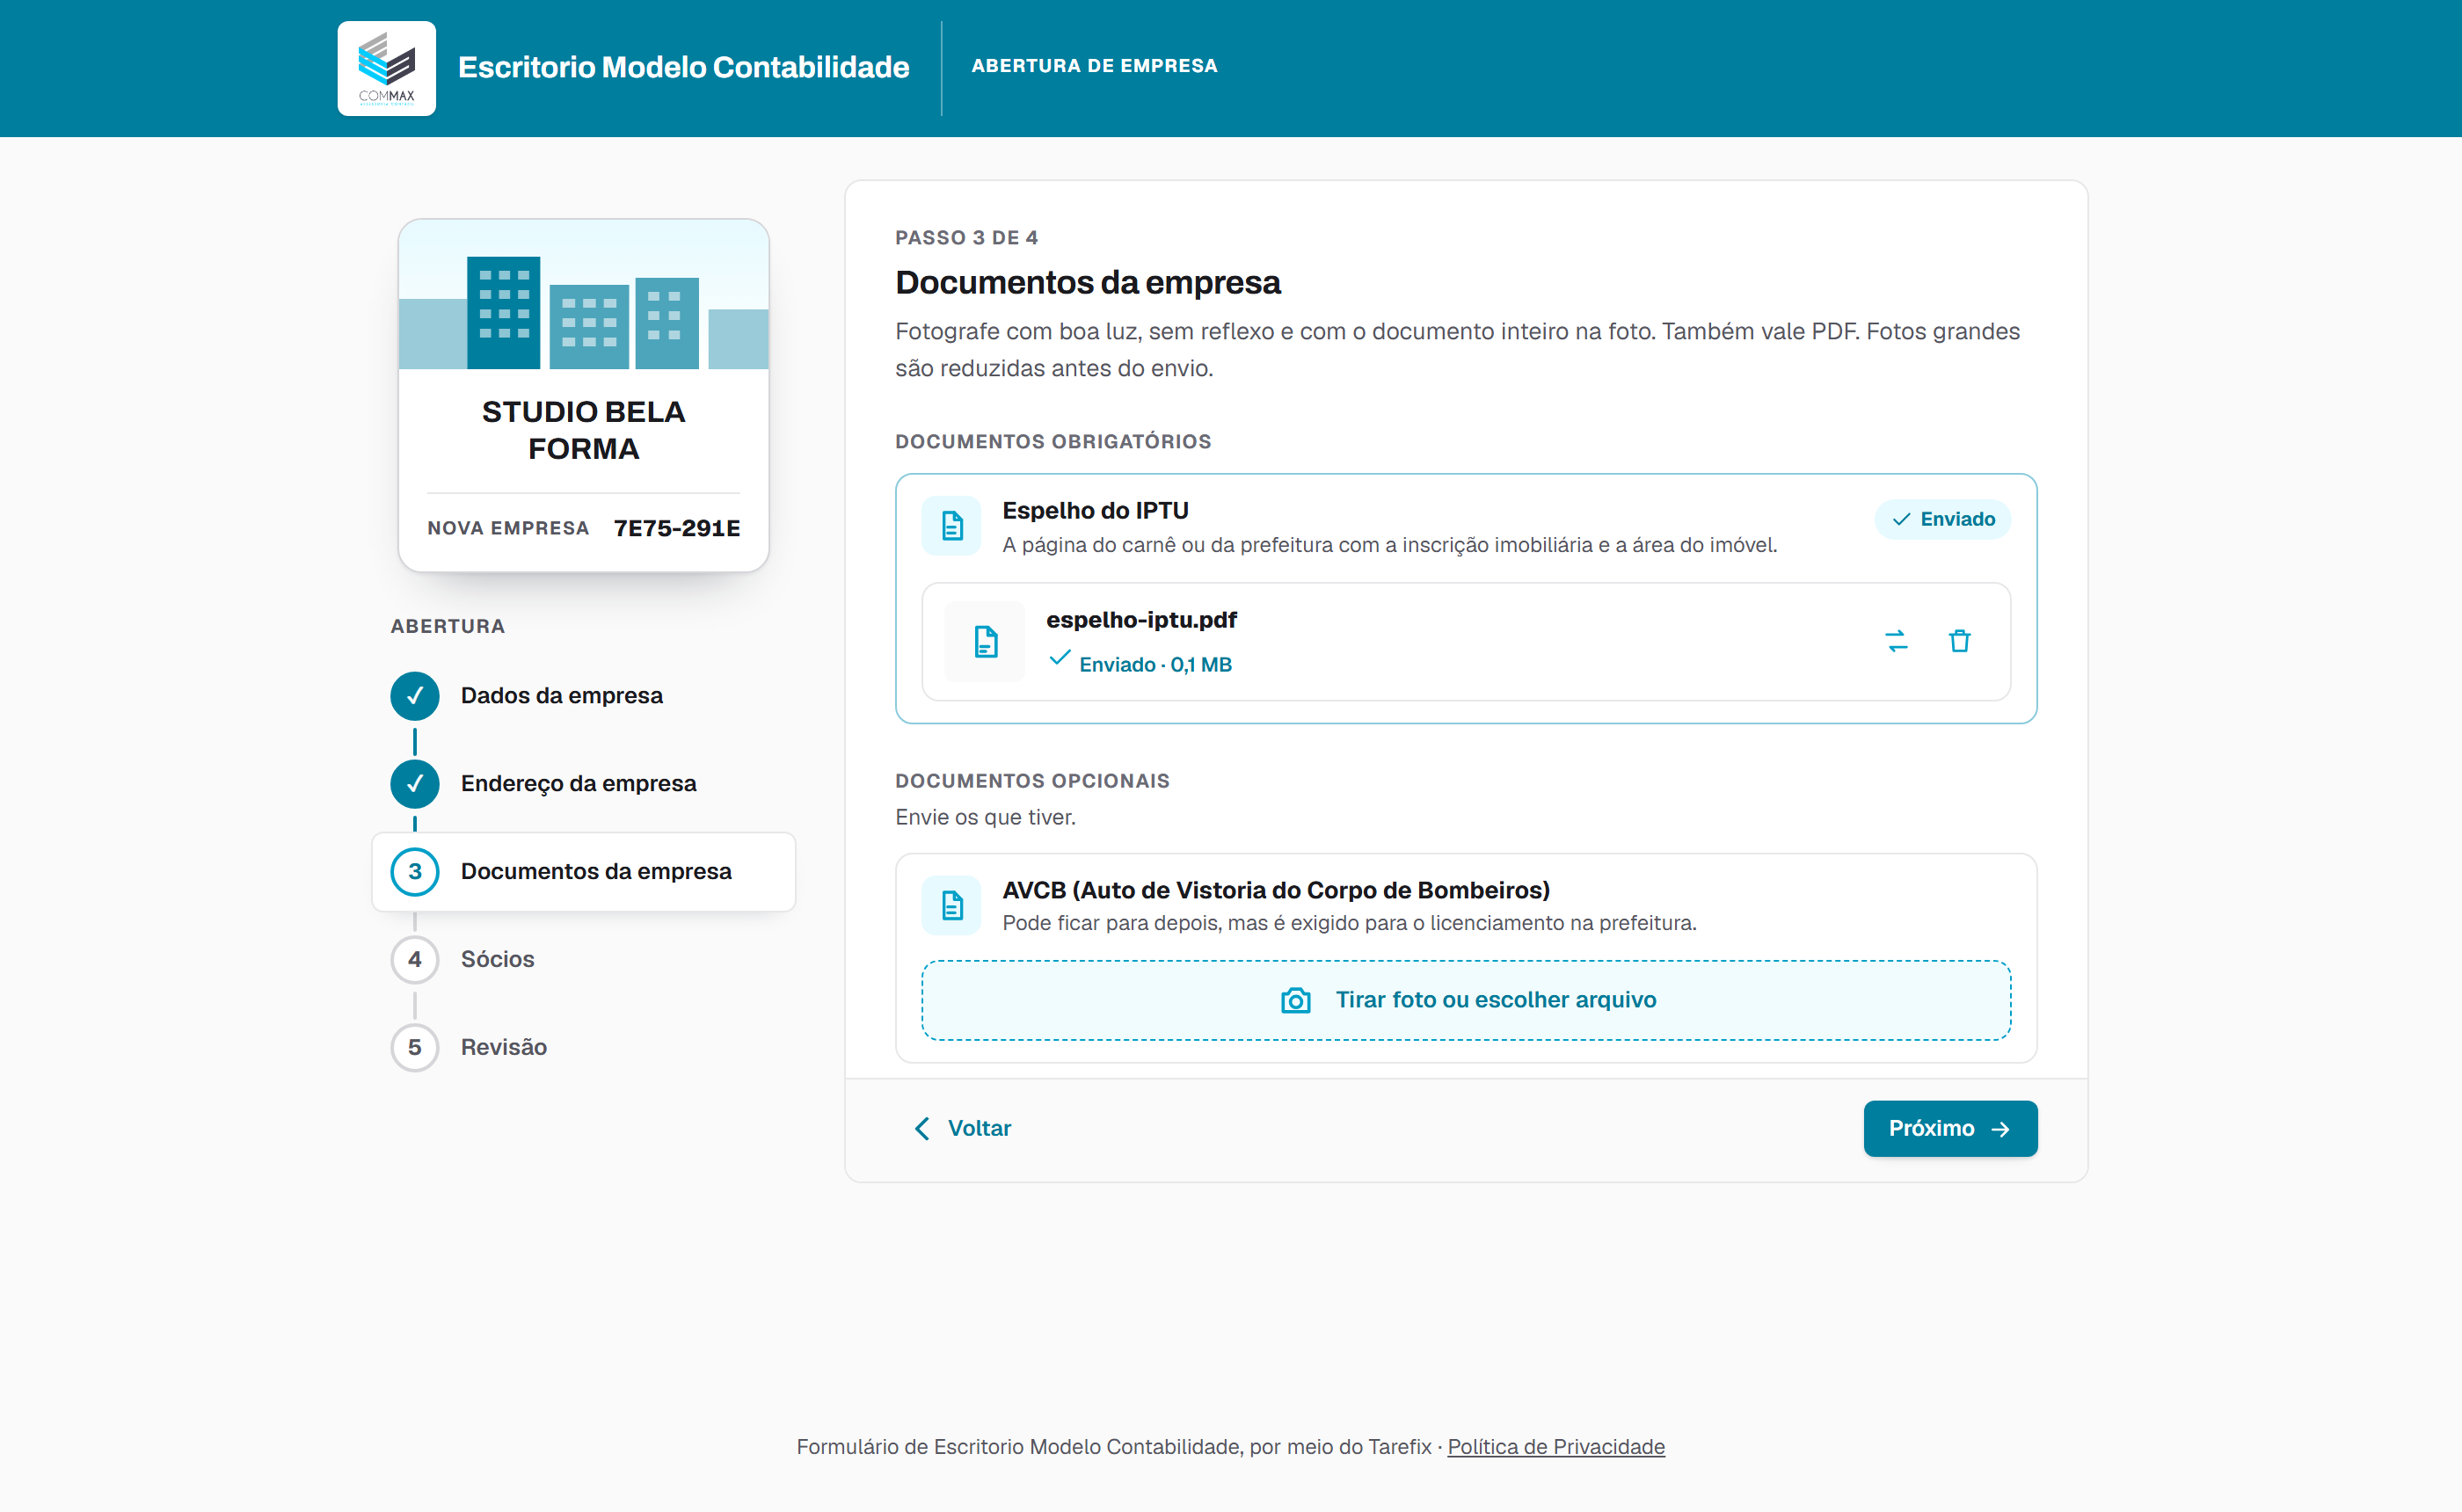2462x1512 pixels.
Task: Click checkmark in Enviado badge
Action: pos(1901,519)
